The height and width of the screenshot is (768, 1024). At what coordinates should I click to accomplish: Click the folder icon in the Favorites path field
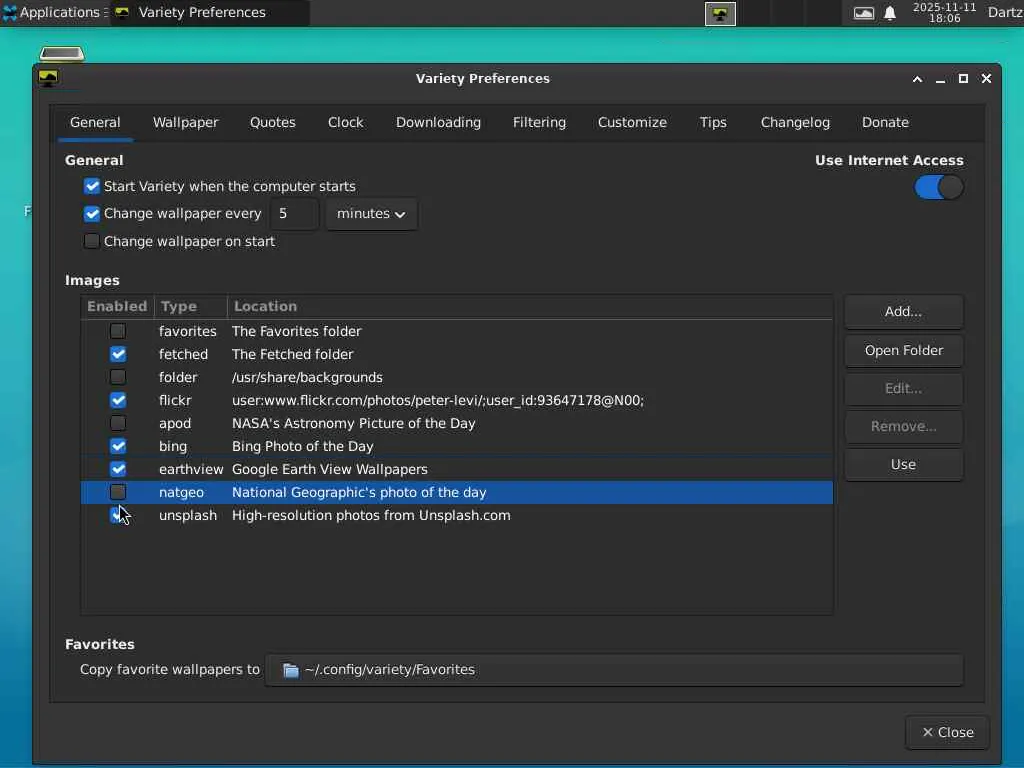[291, 670]
